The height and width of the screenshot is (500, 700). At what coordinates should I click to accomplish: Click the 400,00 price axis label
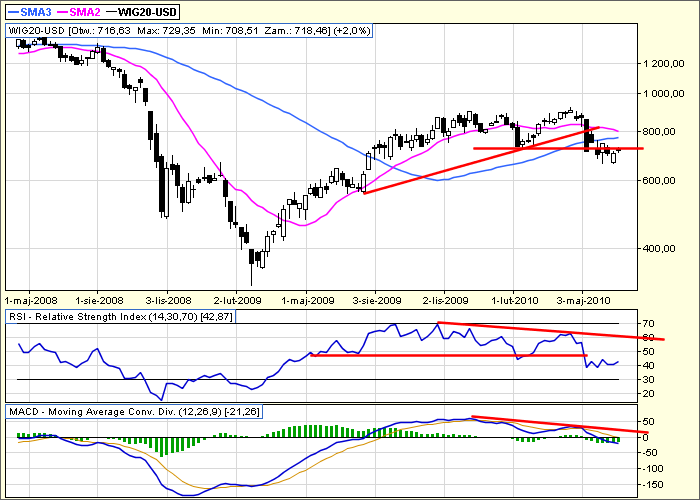coord(659,249)
